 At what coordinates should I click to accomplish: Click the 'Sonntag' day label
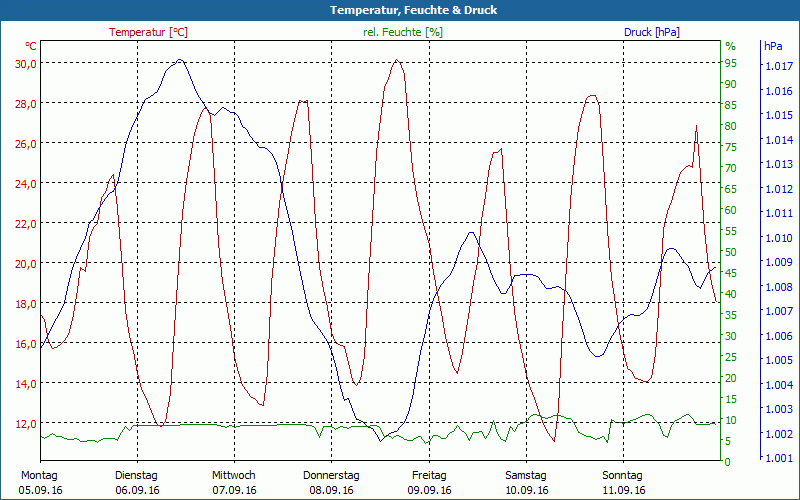(623, 475)
